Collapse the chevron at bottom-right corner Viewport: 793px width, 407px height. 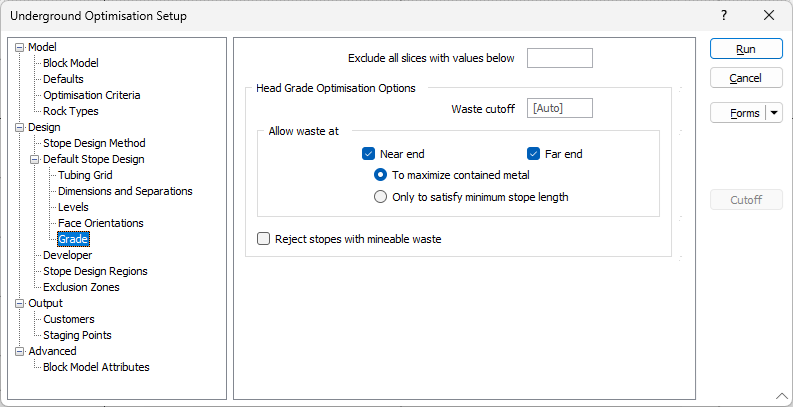(x=780, y=395)
